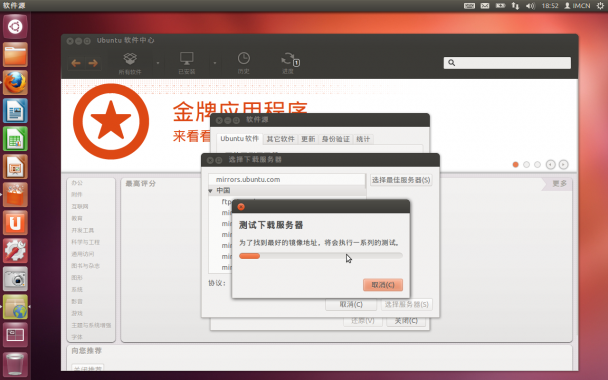This screenshot has width=608, height=380.
Task: Open the sound volume indicator
Action: pyautogui.click(x=530, y=6)
